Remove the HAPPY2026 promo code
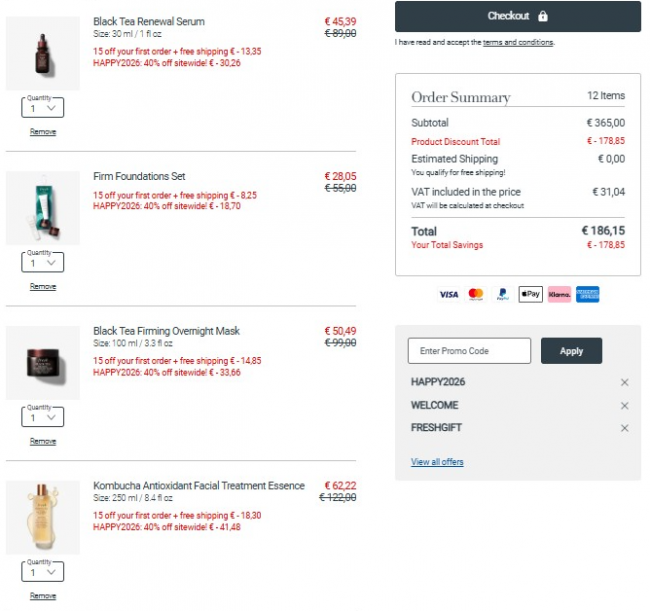This screenshot has height=611, width=650. click(x=624, y=382)
